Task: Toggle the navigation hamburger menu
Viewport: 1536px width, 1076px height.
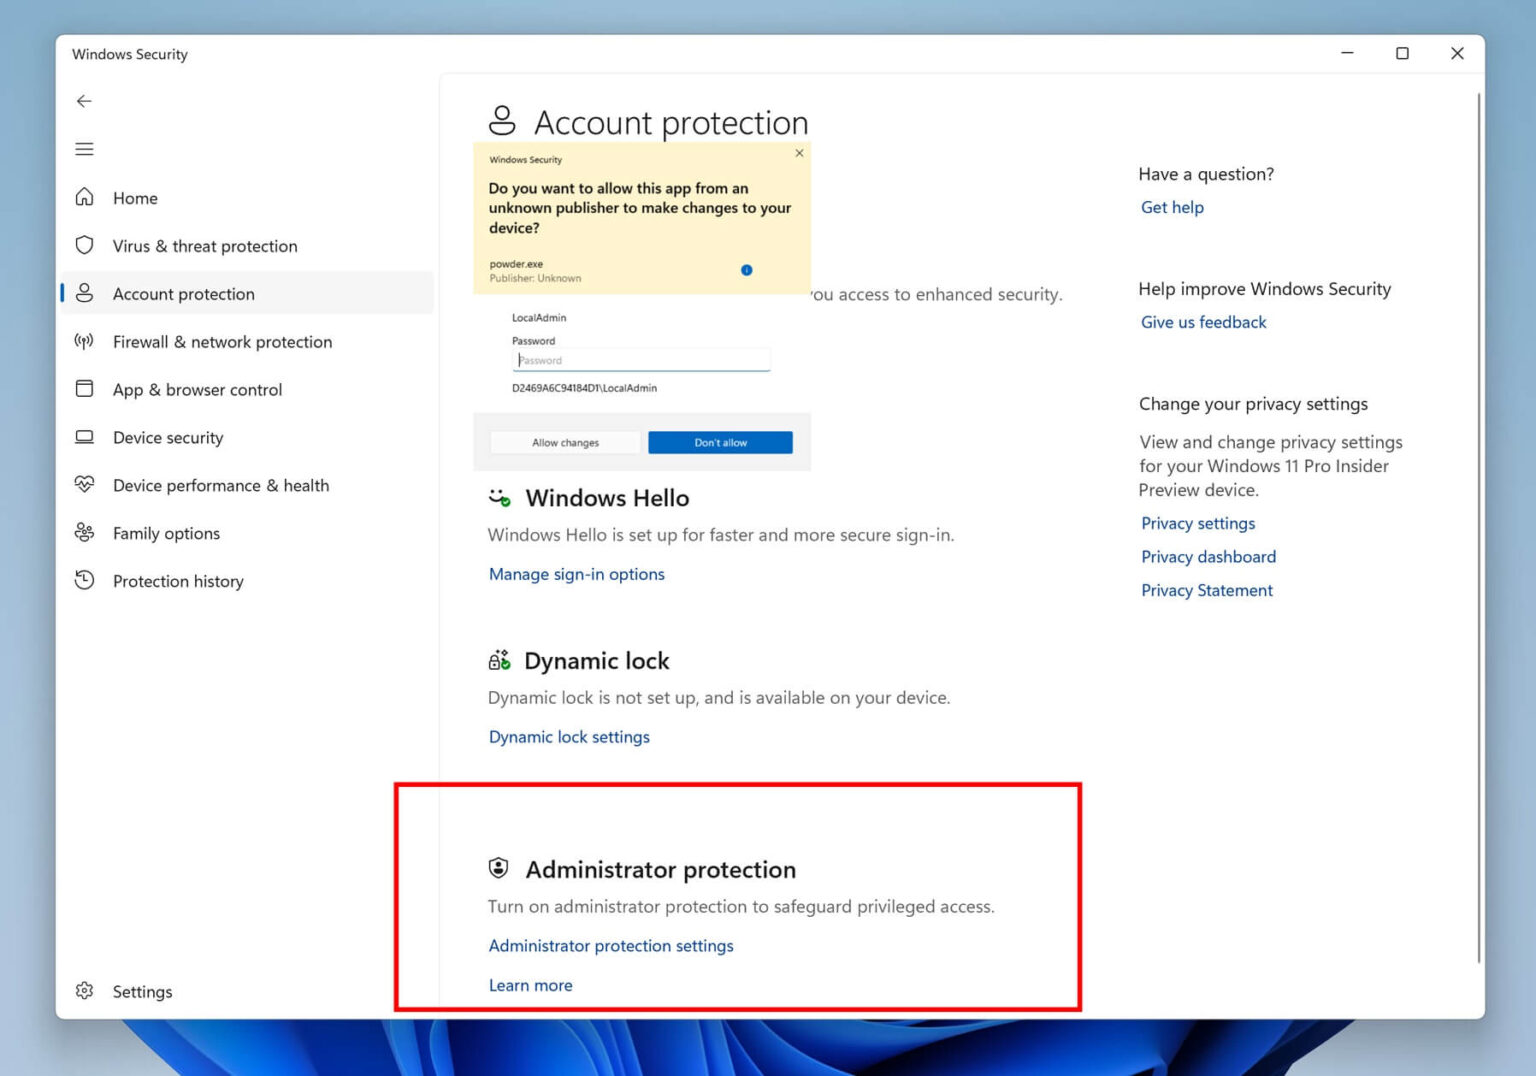Action: pyautogui.click(x=84, y=148)
